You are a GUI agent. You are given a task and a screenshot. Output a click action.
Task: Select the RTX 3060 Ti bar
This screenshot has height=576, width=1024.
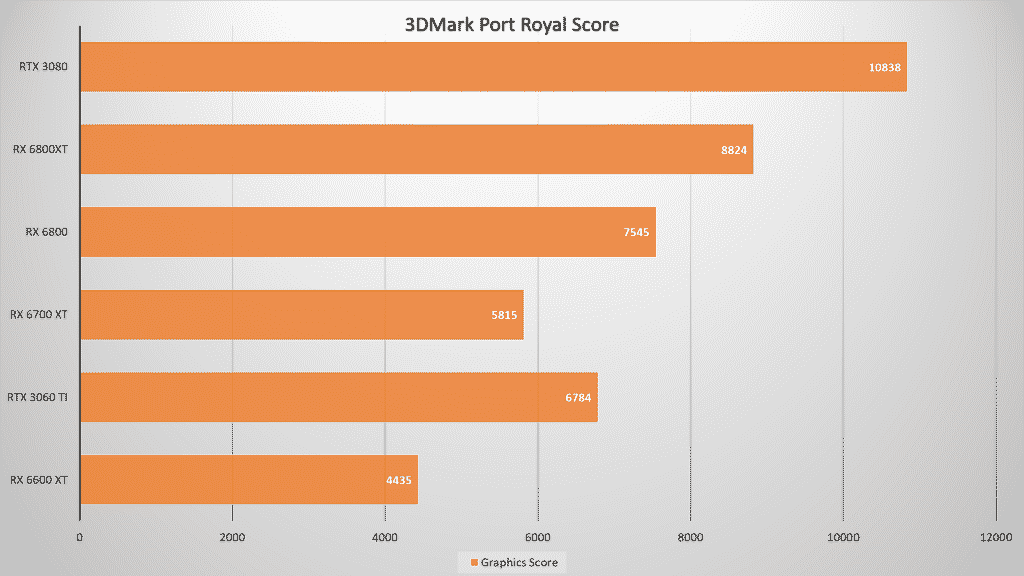[340, 397]
